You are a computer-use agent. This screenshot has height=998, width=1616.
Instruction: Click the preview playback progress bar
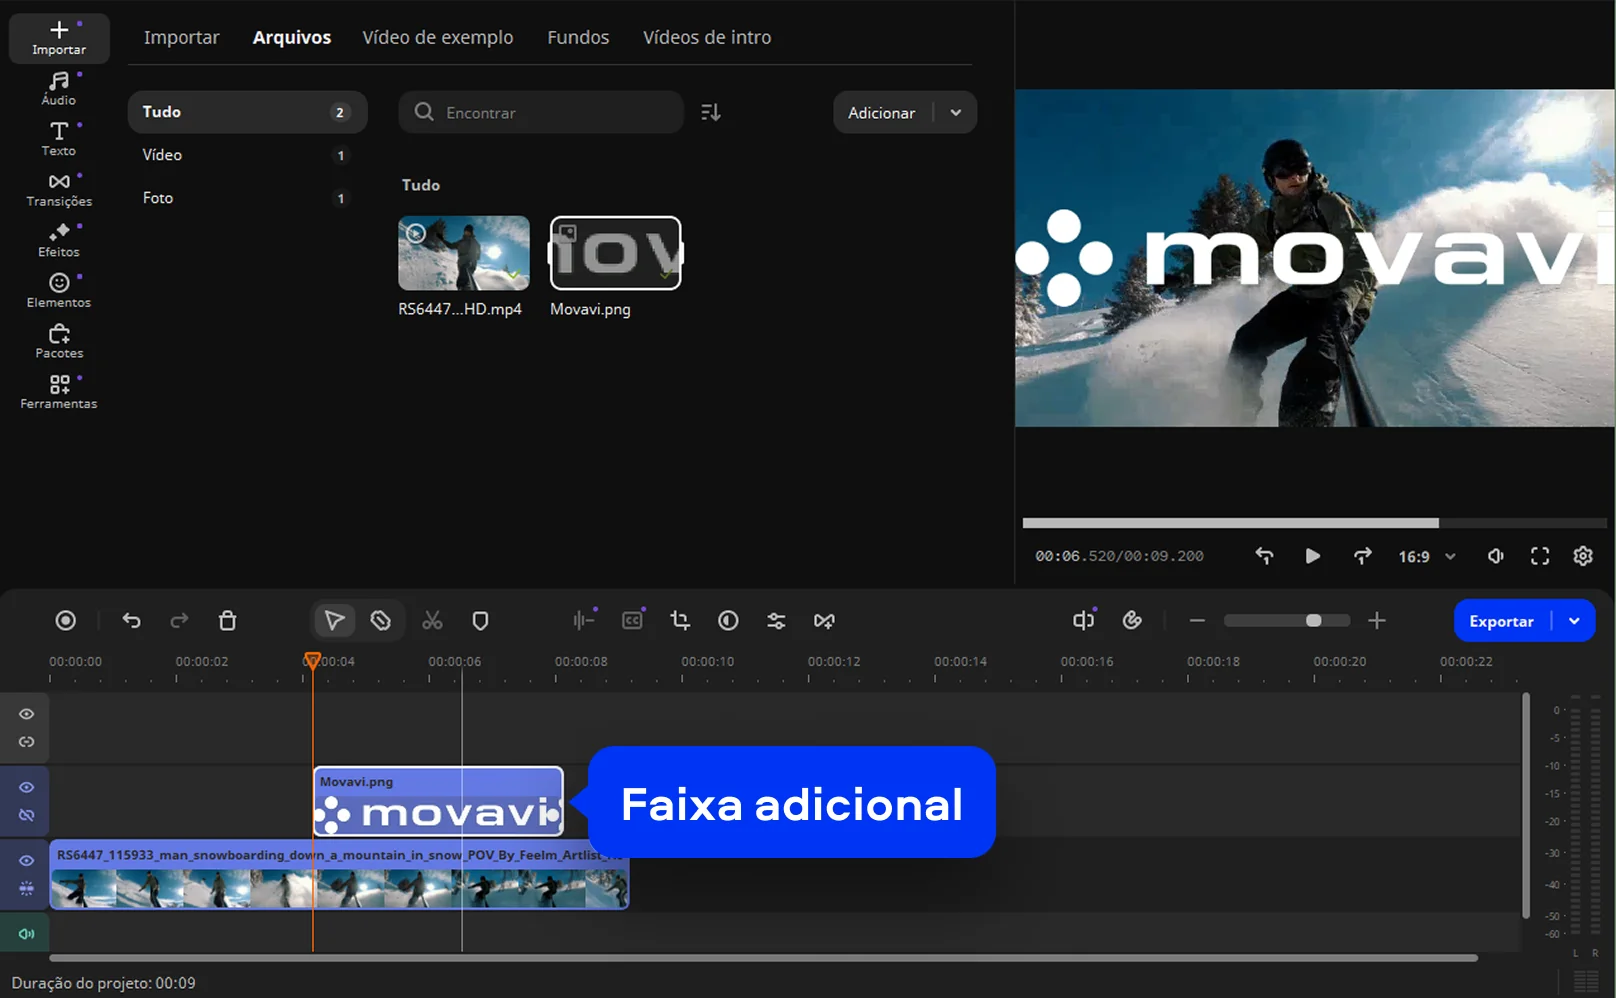(x=1315, y=523)
